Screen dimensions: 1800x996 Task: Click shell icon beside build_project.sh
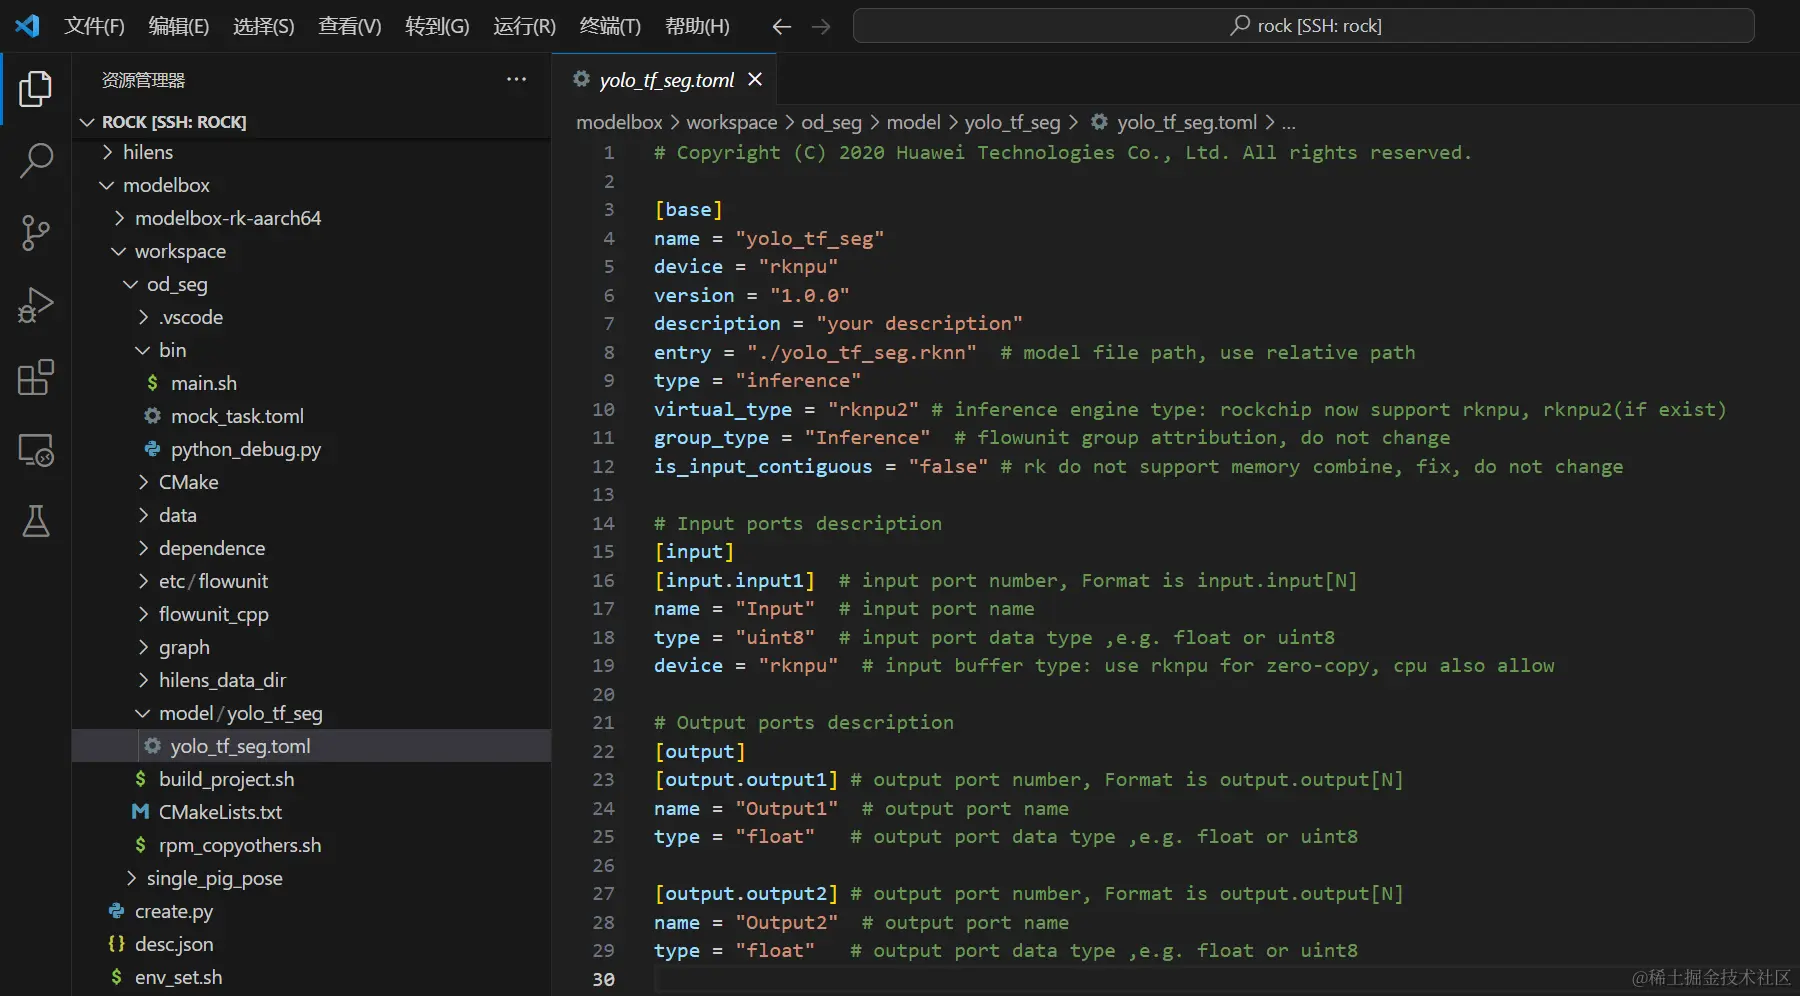pos(140,779)
